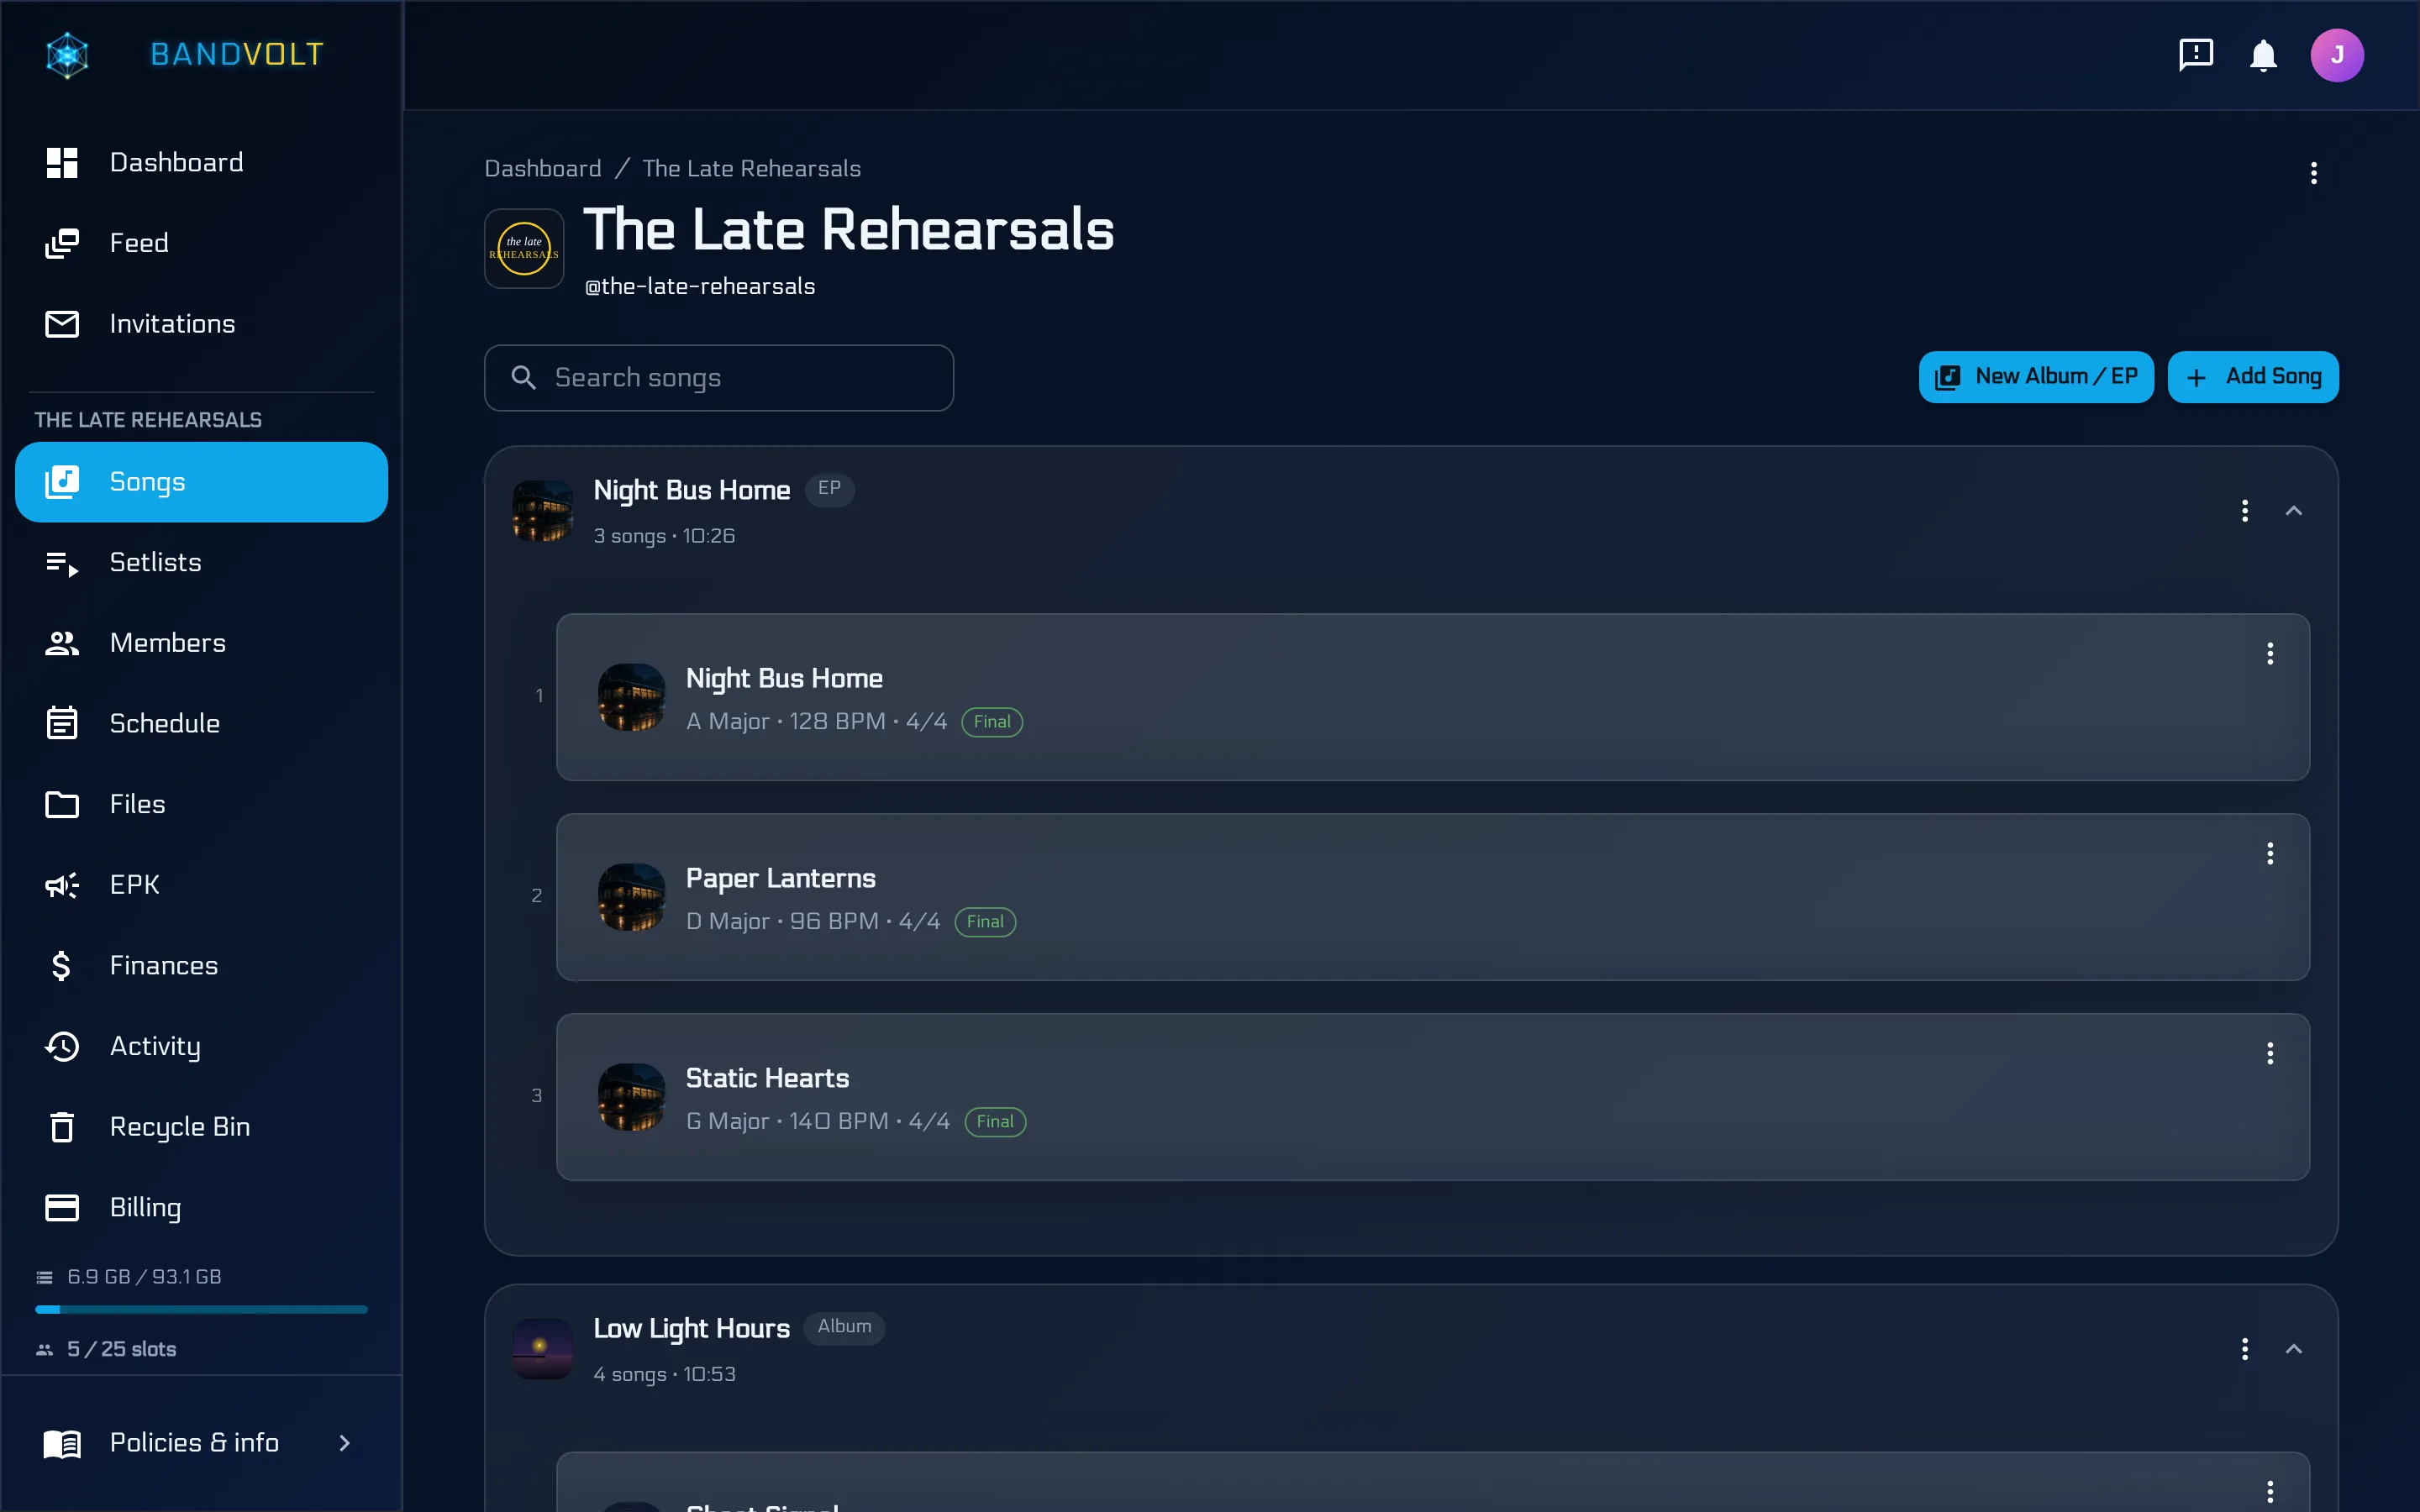This screenshot has height=1512, width=2420.
Task: Click '3 songs · 10:26' text
Action: (x=664, y=536)
